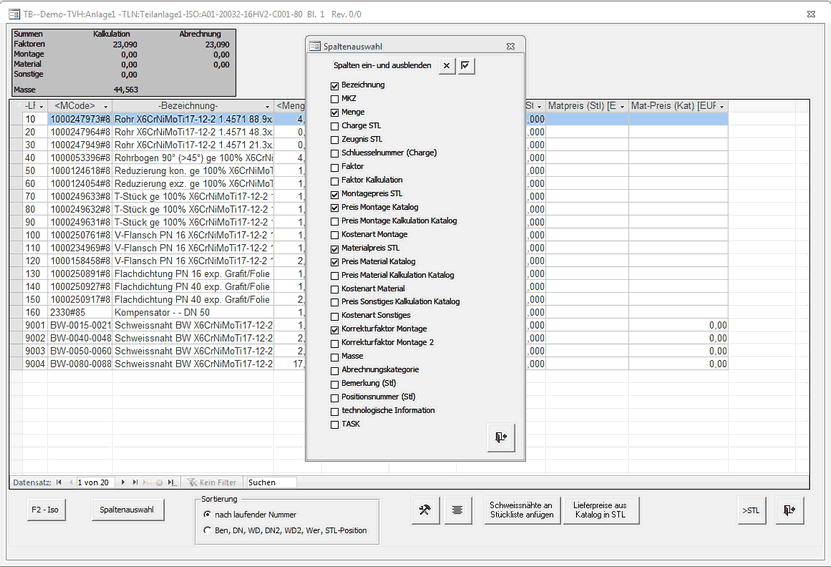Click the exit door icon in main window
The width and height of the screenshot is (831, 567).
pos(790,510)
